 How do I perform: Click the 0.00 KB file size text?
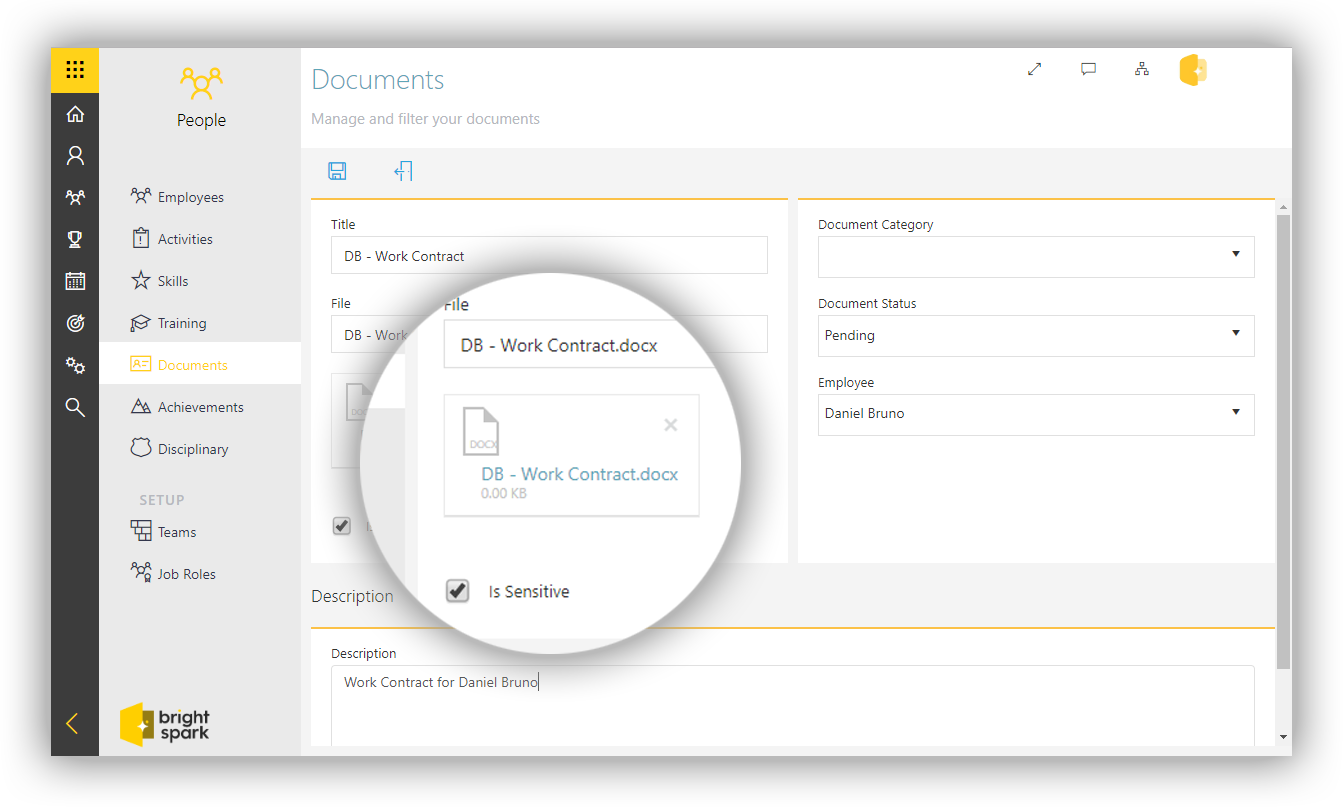pyautogui.click(x=504, y=493)
